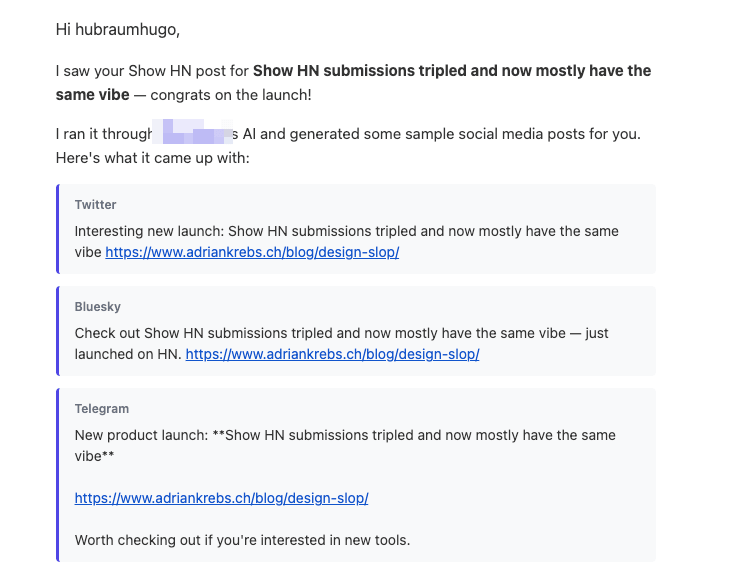
Task: Click the purple left border of Twitter card
Action: [58, 229]
